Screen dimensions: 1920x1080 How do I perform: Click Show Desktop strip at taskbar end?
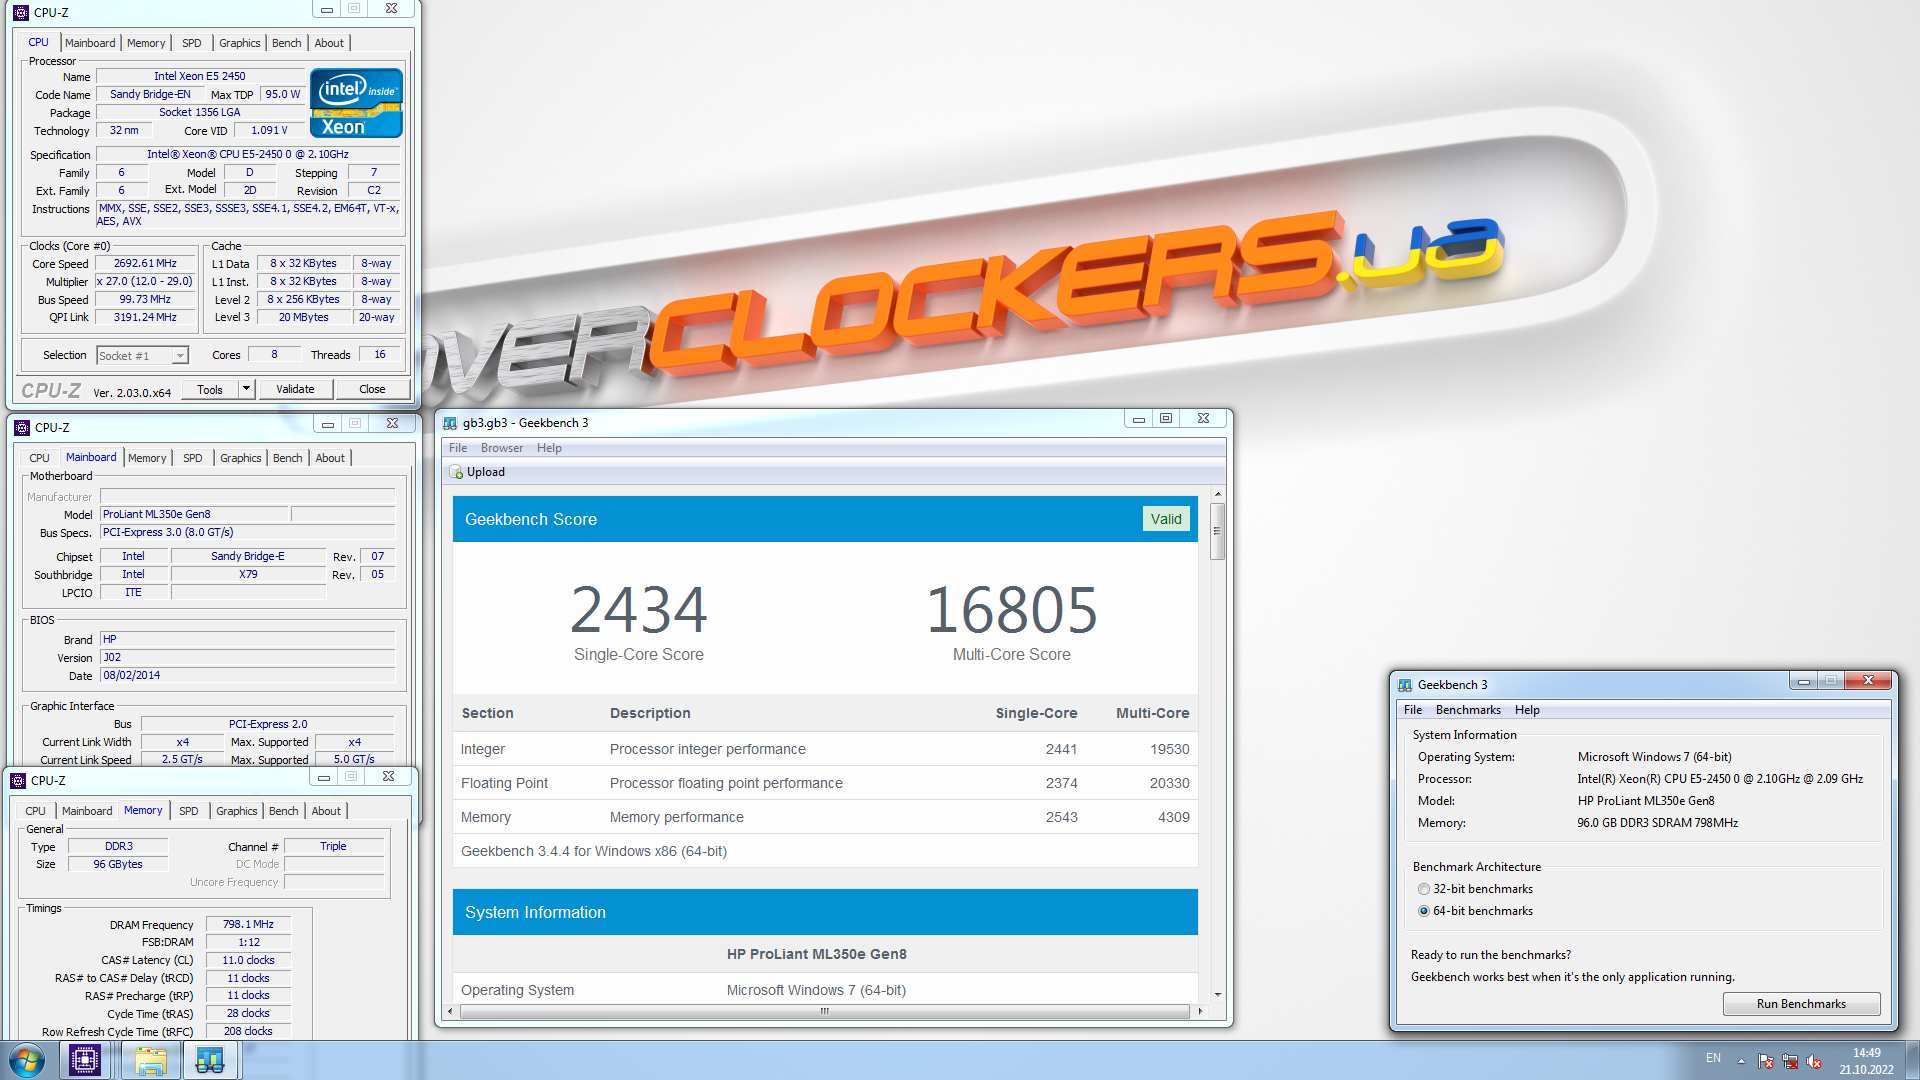(x=1912, y=1060)
